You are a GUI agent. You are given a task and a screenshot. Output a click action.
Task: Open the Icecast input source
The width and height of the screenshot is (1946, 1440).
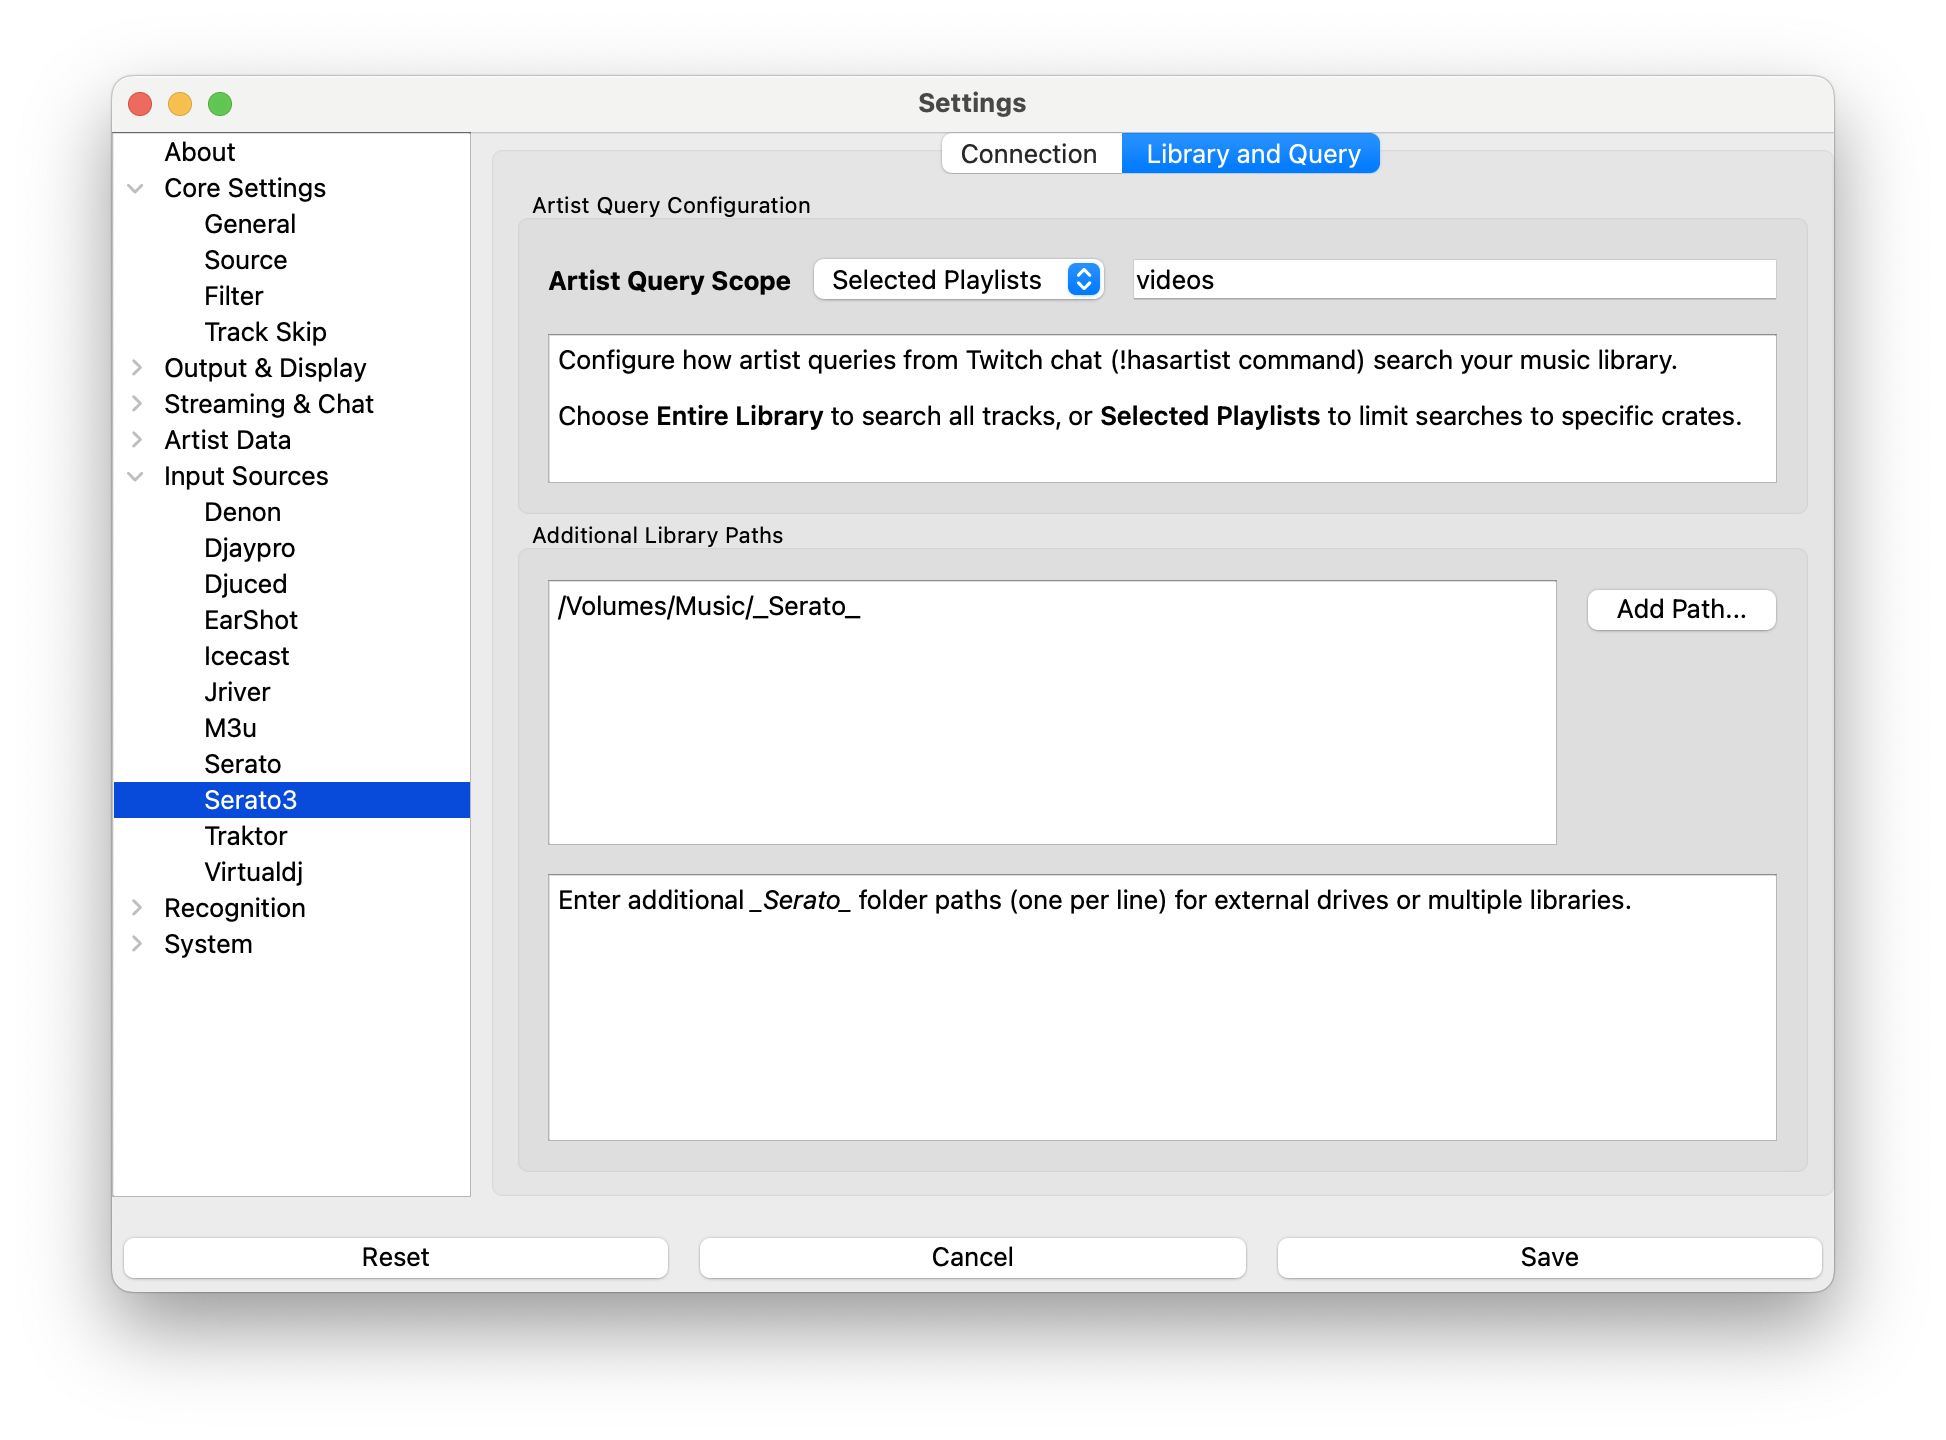247,656
